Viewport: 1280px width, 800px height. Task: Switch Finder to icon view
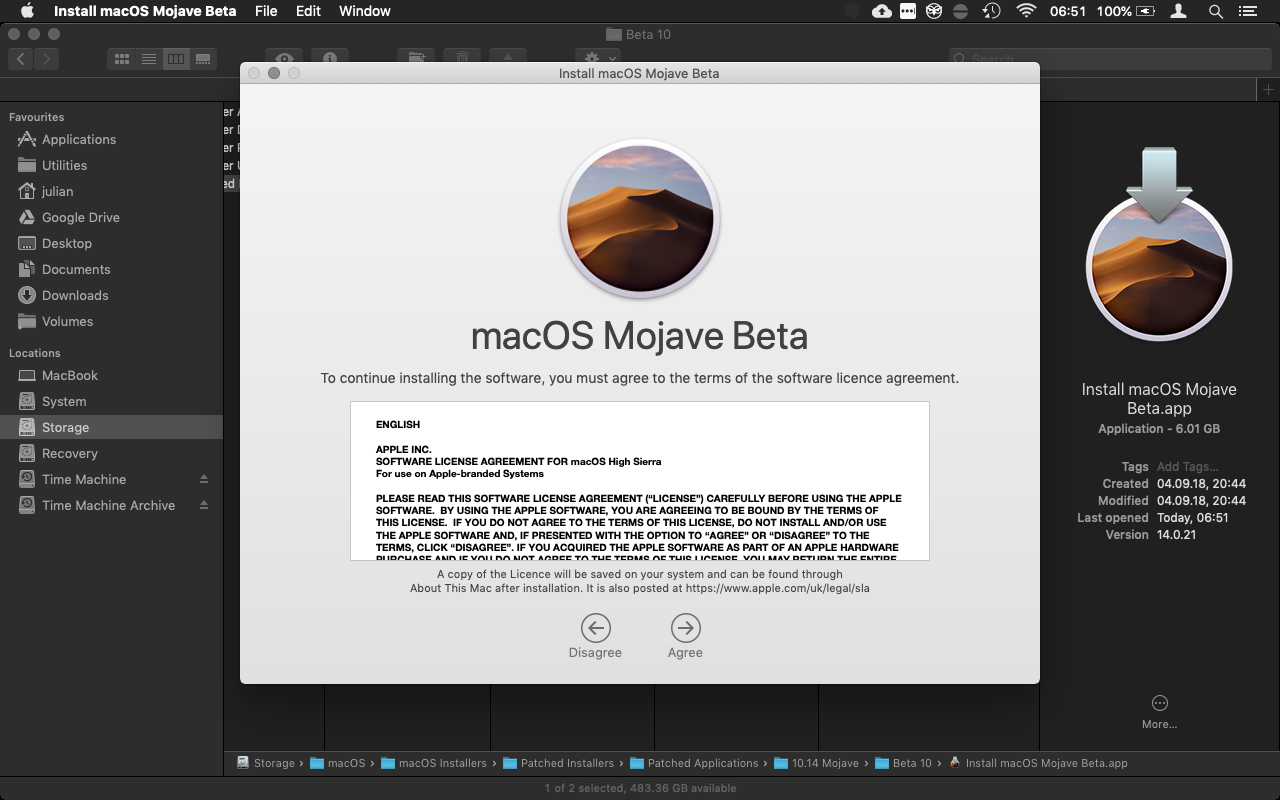coord(122,59)
